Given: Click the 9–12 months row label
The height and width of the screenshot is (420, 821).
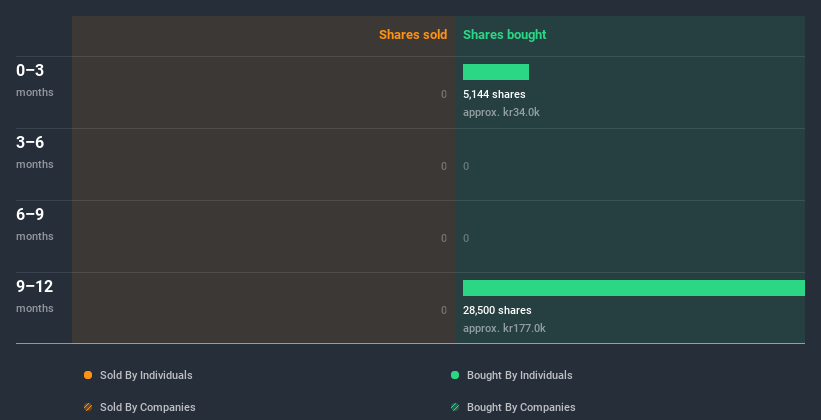Looking at the screenshot, I should coord(35,296).
